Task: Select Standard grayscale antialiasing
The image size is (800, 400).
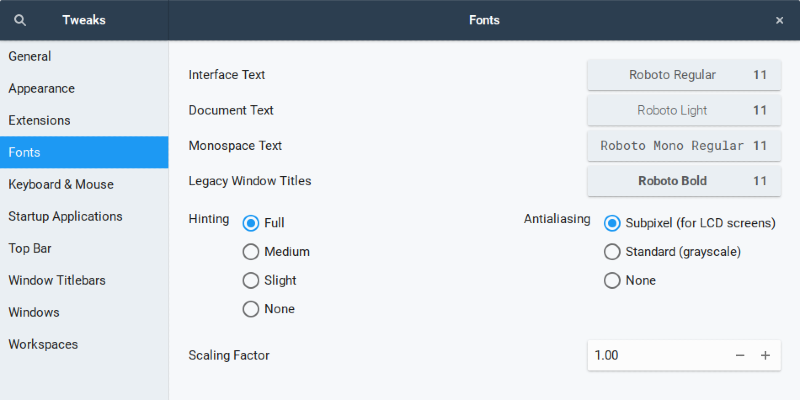Action: tap(612, 252)
